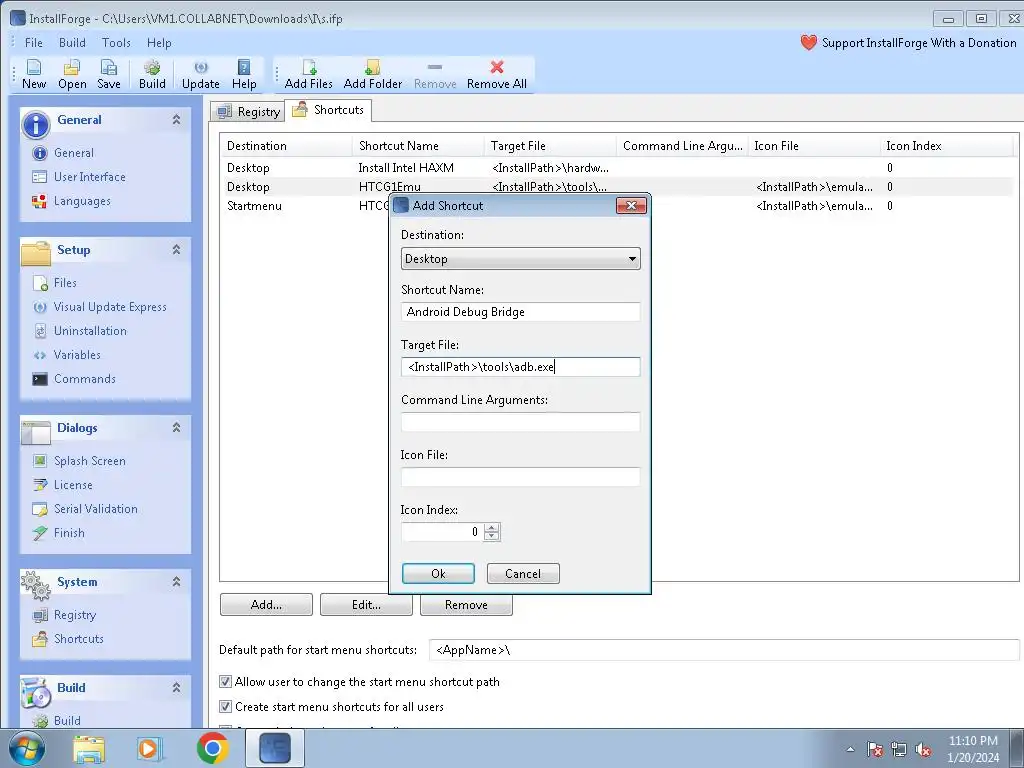Toggle Allow user to change start menu path

point(225,682)
